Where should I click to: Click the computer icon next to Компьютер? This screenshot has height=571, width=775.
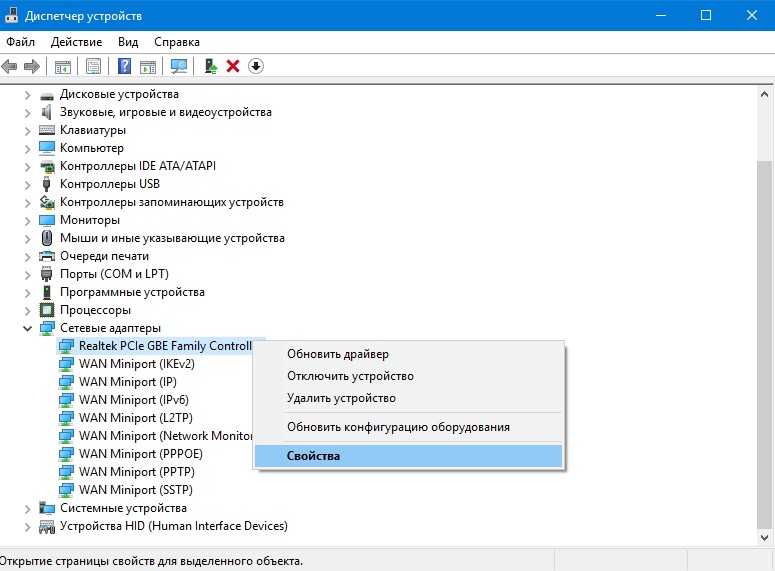tap(47, 148)
